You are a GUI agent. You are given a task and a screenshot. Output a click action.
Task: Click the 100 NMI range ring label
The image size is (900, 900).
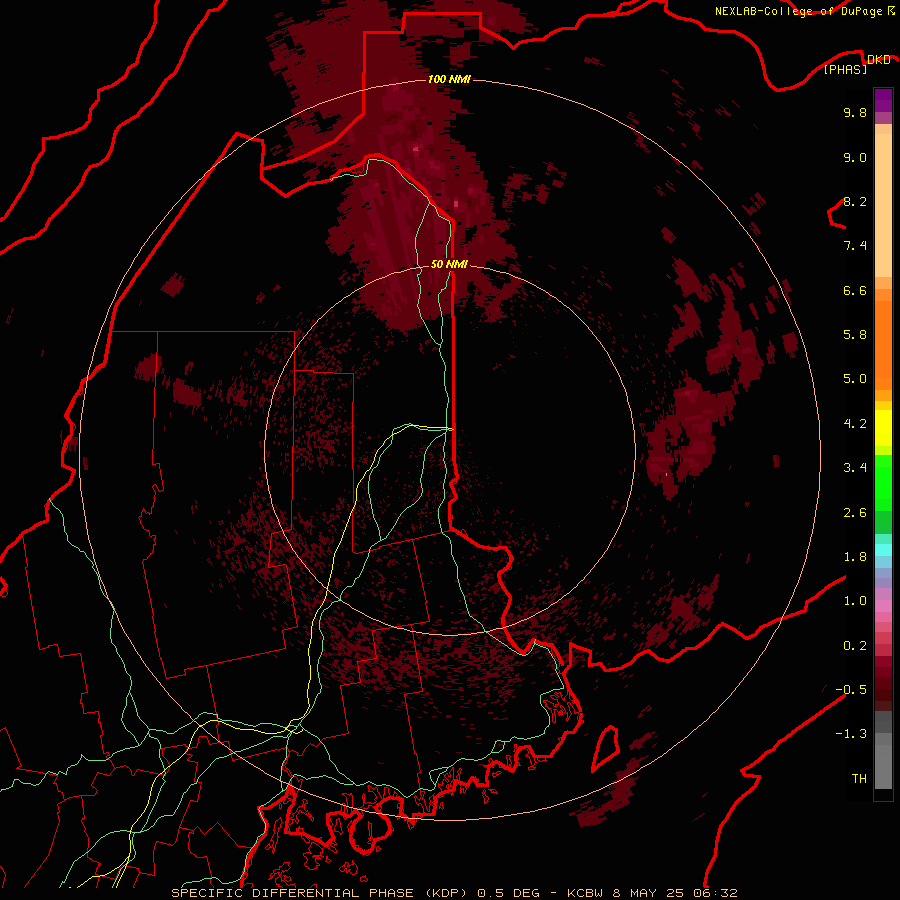(449, 79)
